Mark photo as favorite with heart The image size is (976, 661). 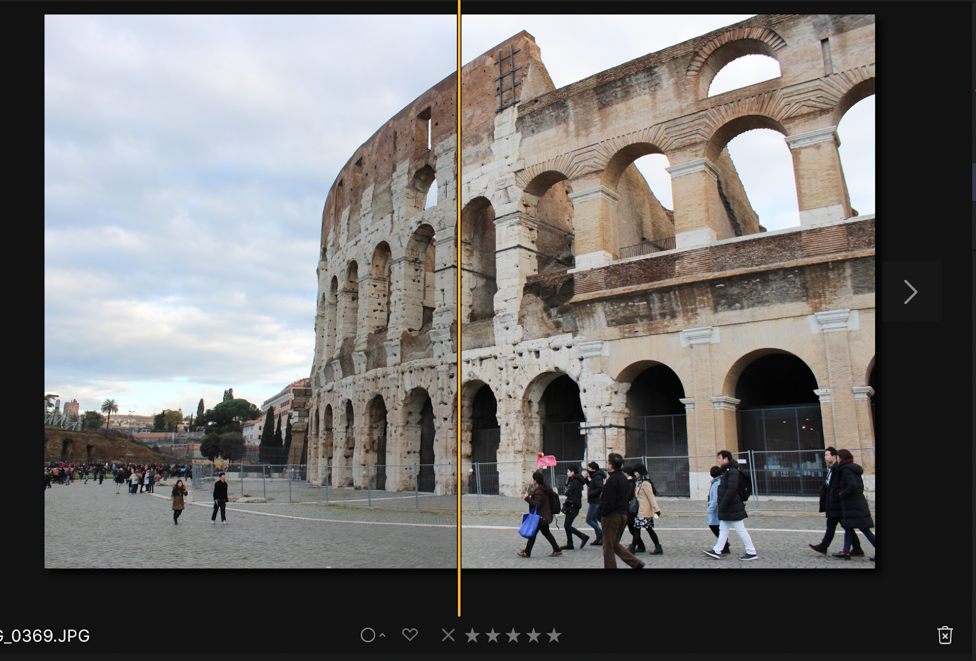click(x=410, y=635)
